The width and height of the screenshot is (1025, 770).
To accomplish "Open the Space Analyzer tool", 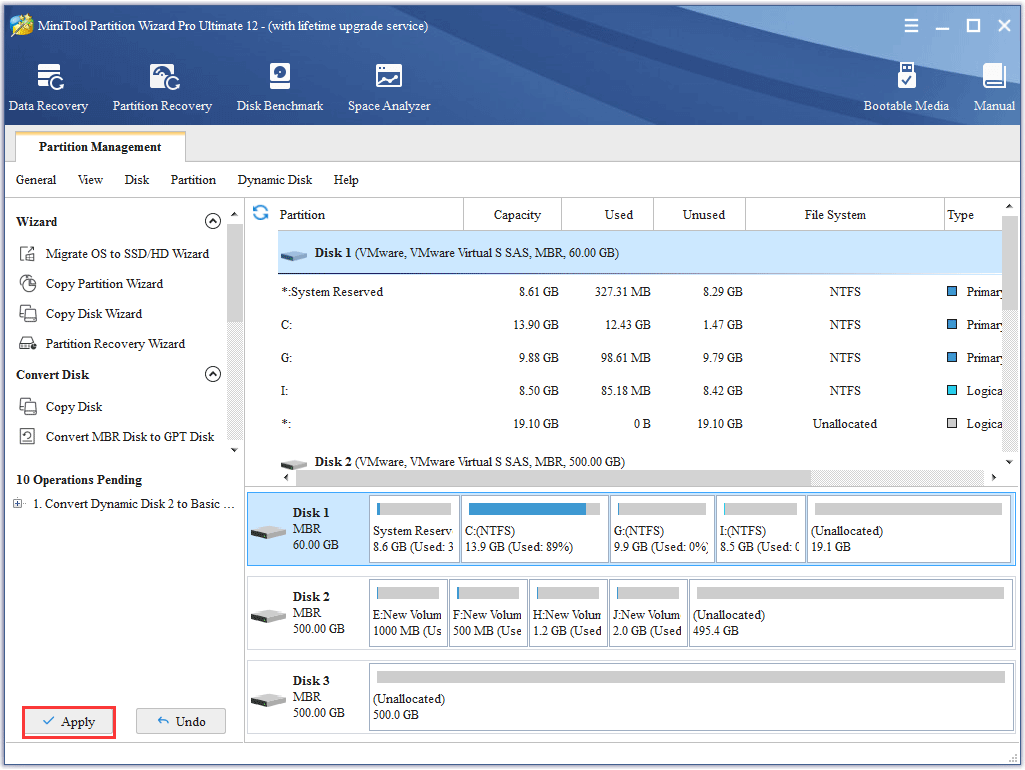I will [389, 87].
